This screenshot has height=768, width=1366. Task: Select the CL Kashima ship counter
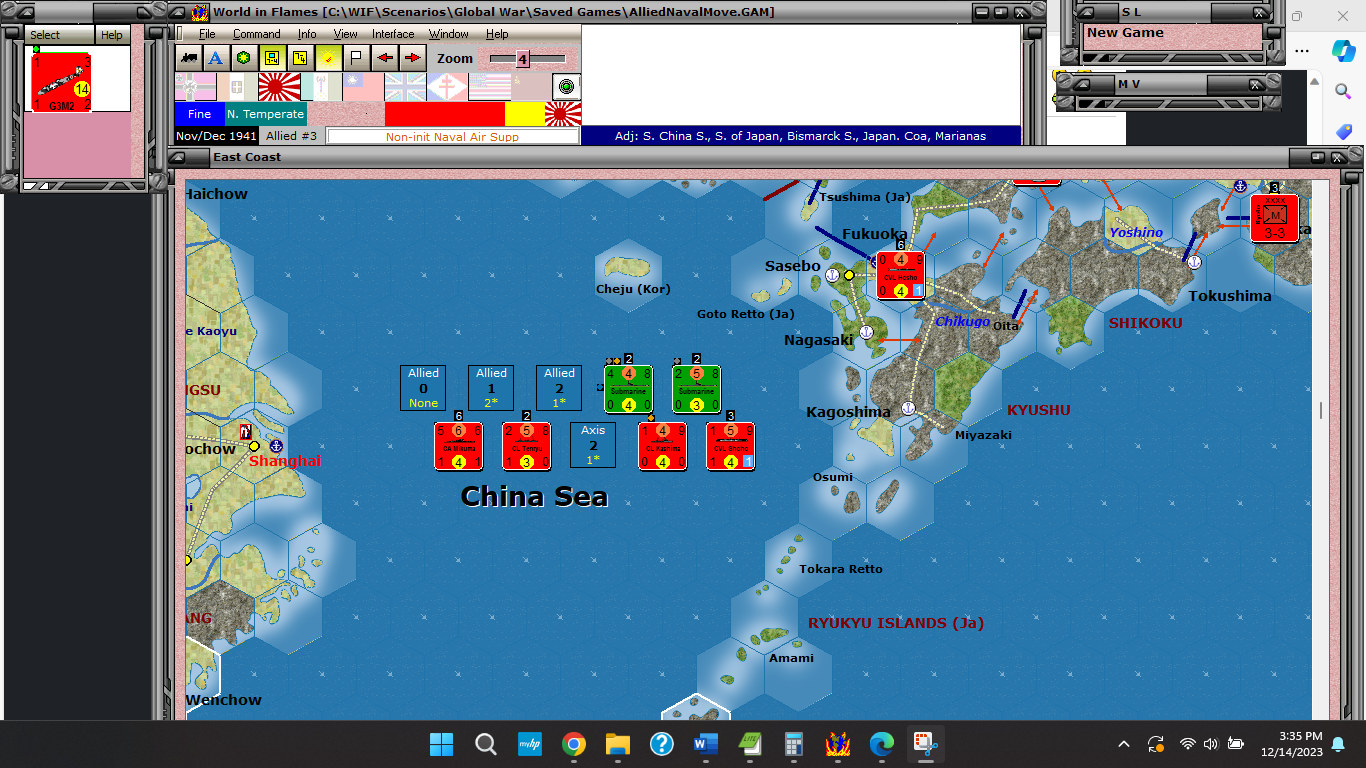point(662,445)
